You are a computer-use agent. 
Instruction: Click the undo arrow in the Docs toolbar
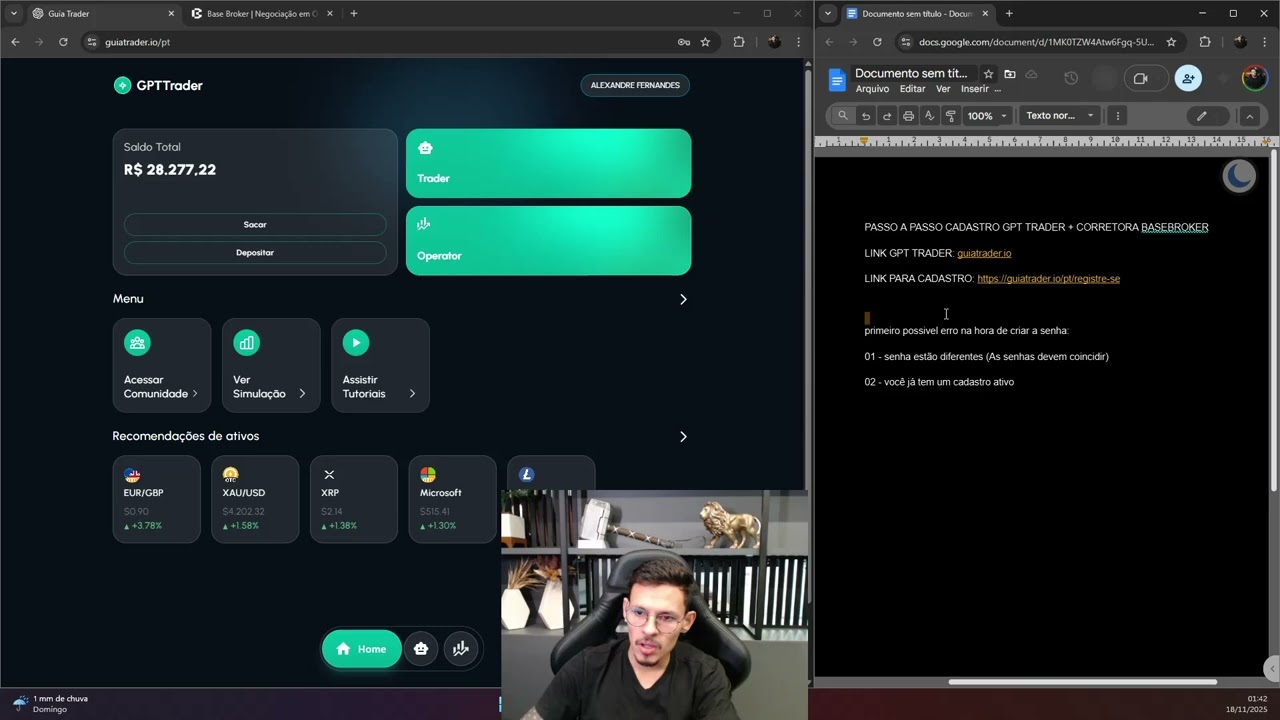coord(866,116)
